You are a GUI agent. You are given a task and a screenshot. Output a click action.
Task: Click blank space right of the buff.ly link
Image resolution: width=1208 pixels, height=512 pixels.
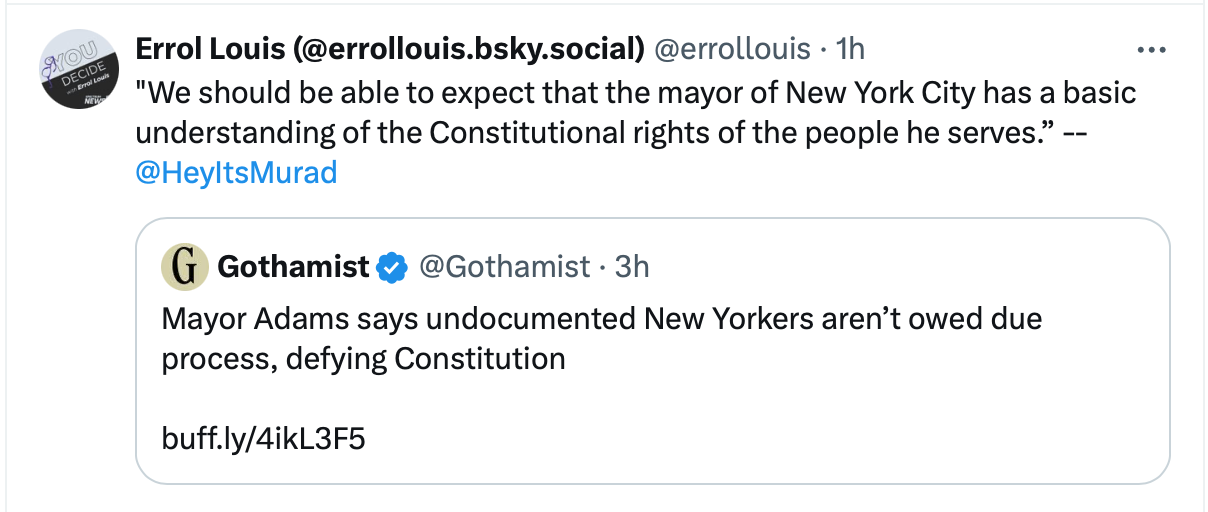(700, 439)
